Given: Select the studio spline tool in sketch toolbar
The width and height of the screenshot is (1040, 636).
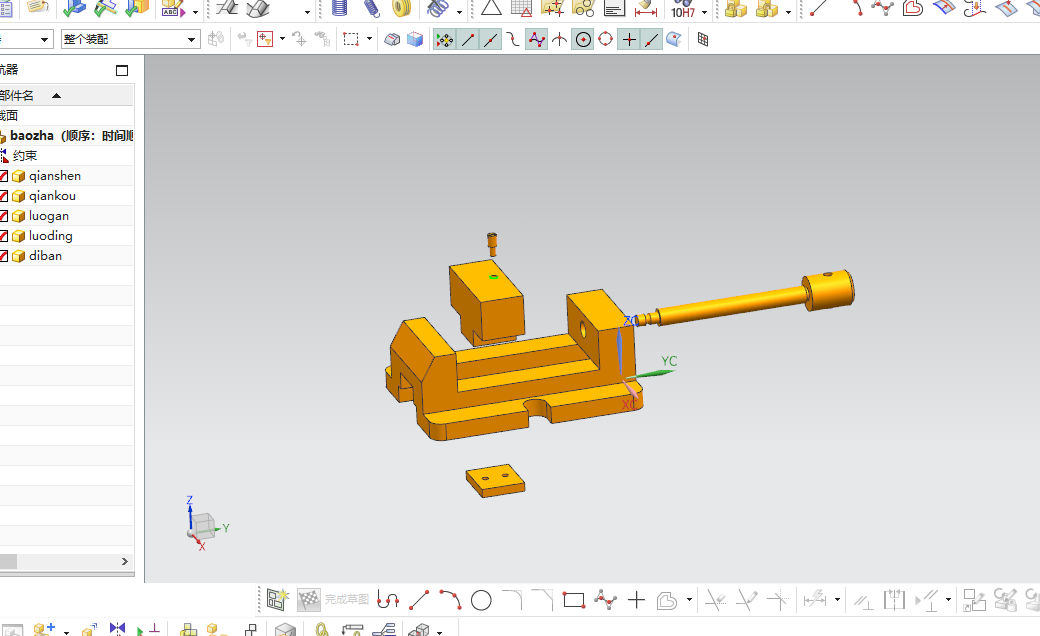Looking at the screenshot, I should pyautogui.click(x=605, y=600).
